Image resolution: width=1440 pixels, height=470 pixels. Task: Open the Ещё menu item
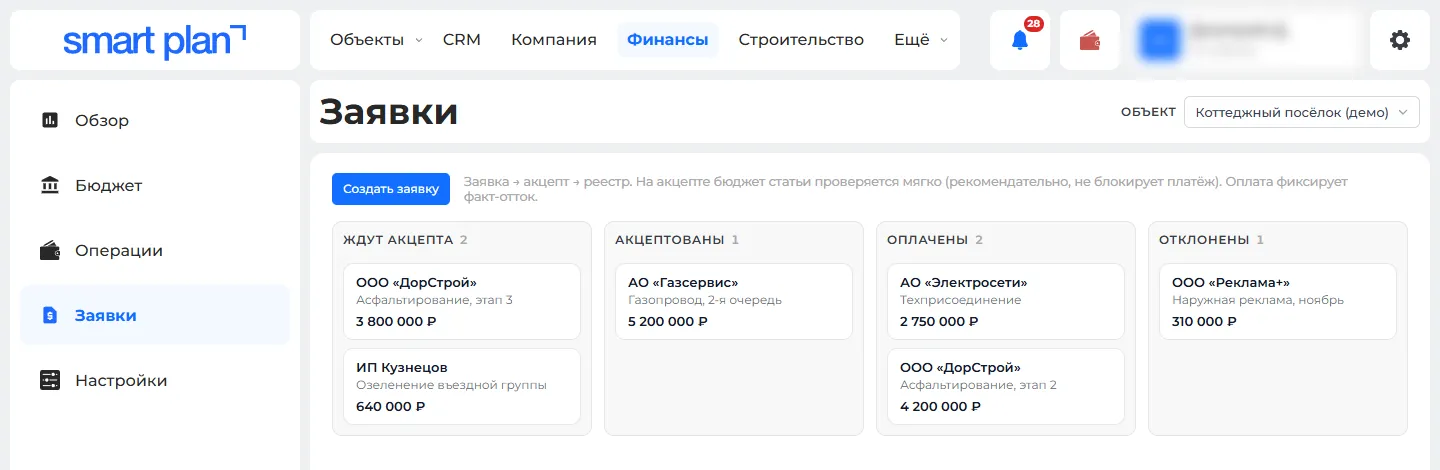912,40
